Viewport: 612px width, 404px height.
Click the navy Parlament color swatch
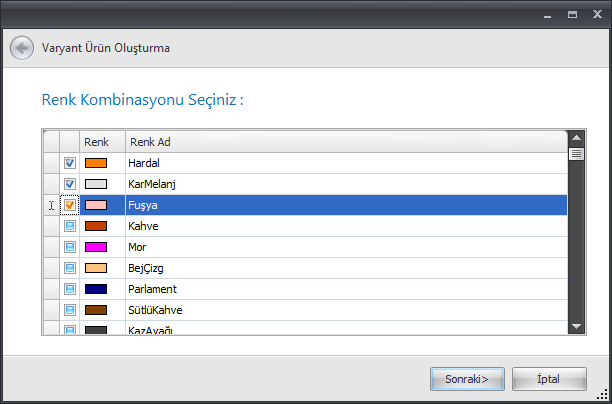[96, 289]
